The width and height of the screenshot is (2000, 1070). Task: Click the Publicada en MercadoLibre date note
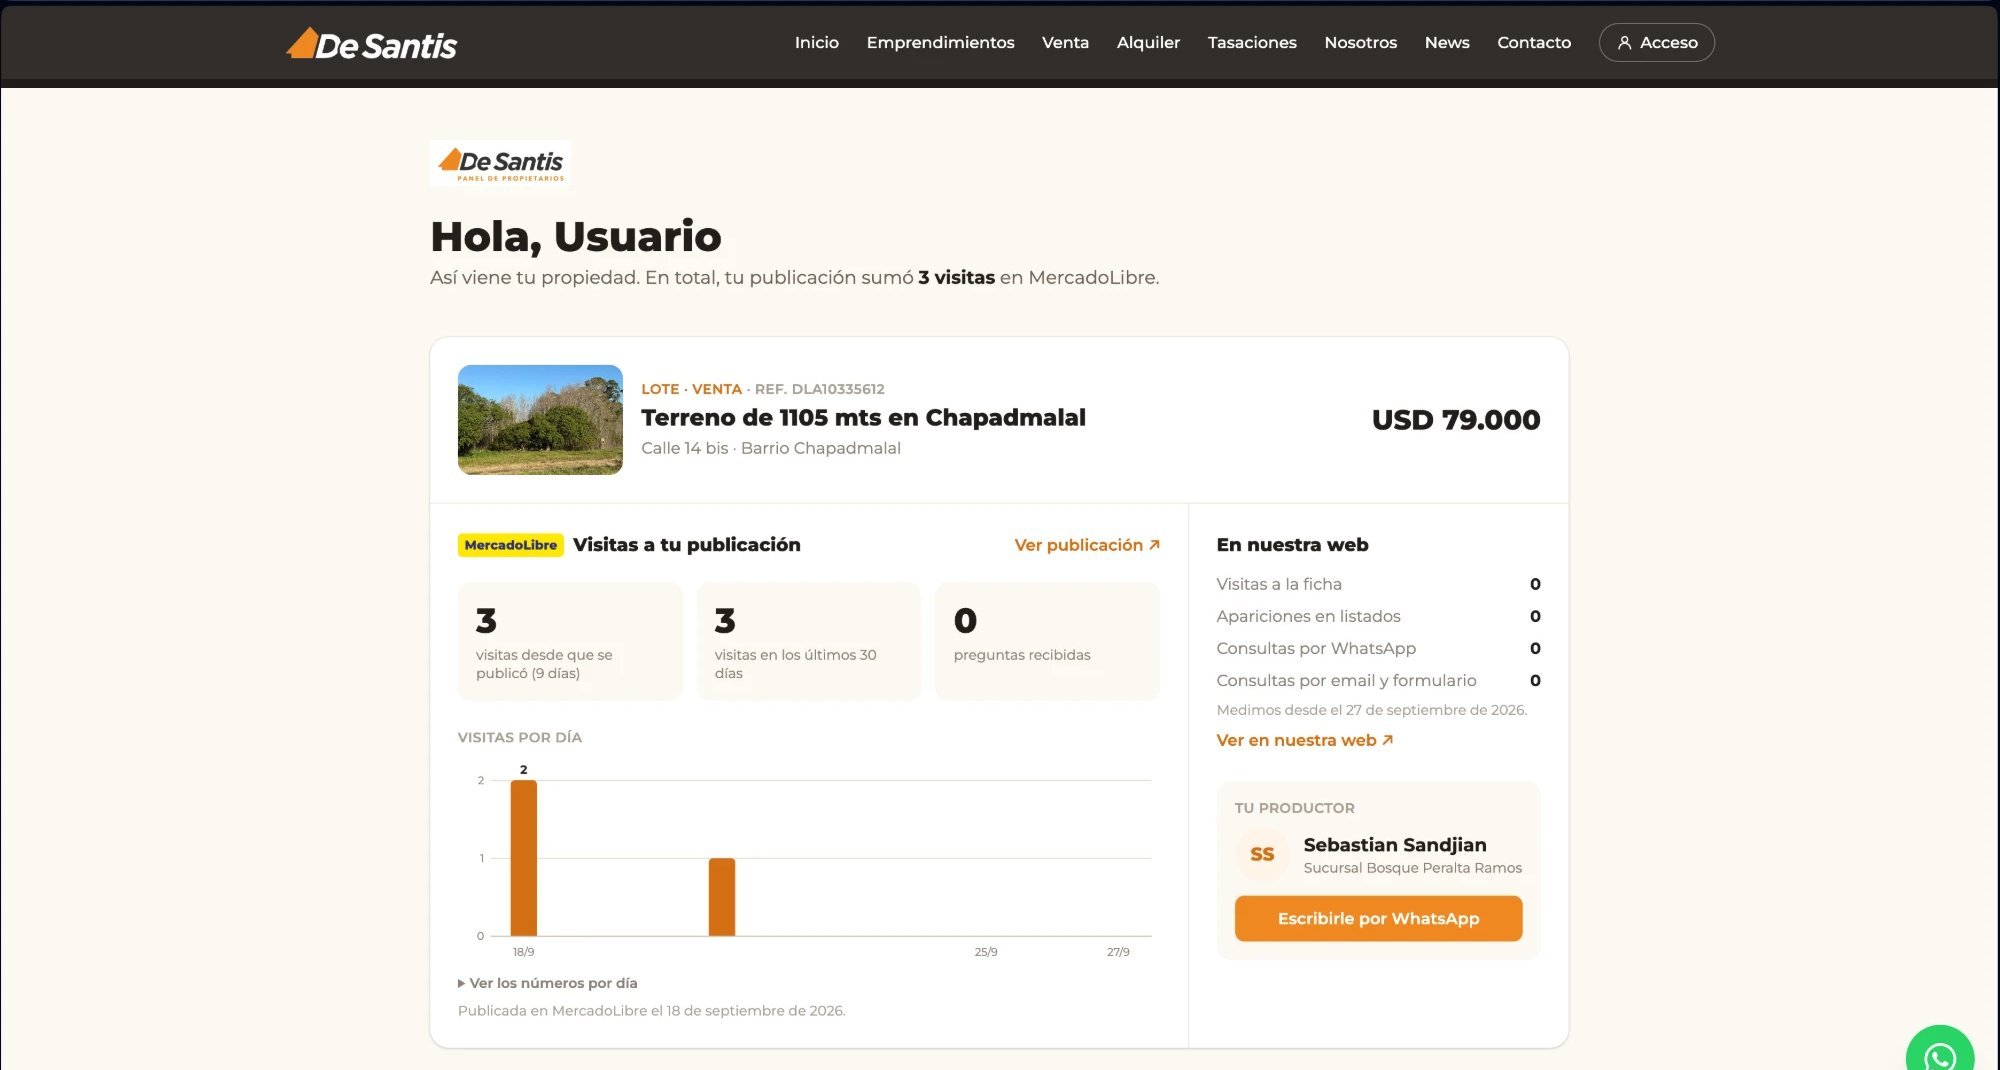pos(651,1011)
